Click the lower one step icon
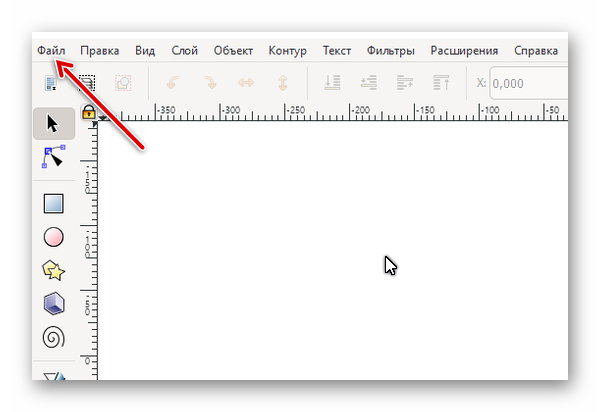Screen dimensions: 600x412 pyautogui.click(x=368, y=83)
